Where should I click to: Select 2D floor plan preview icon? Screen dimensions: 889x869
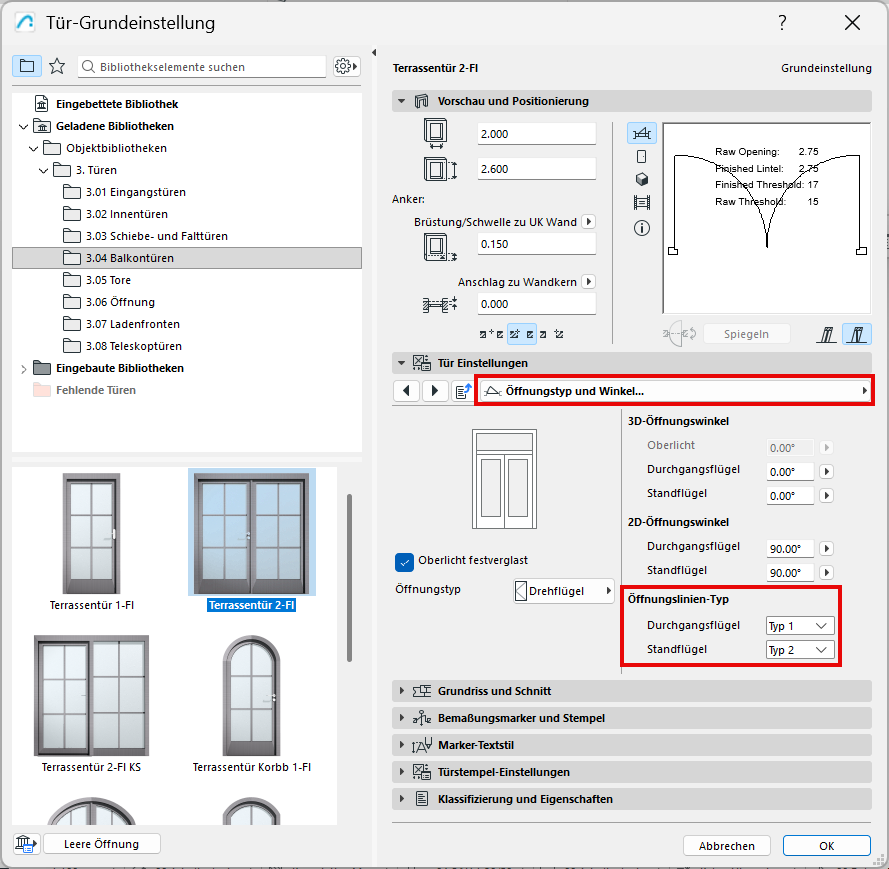pos(642,134)
